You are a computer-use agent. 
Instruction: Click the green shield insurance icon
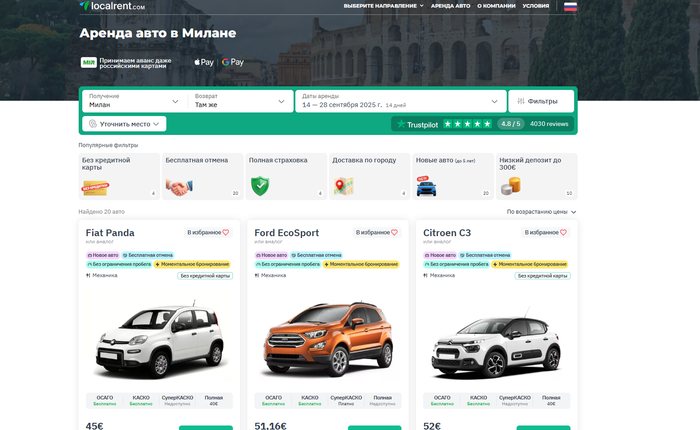pos(260,186)
